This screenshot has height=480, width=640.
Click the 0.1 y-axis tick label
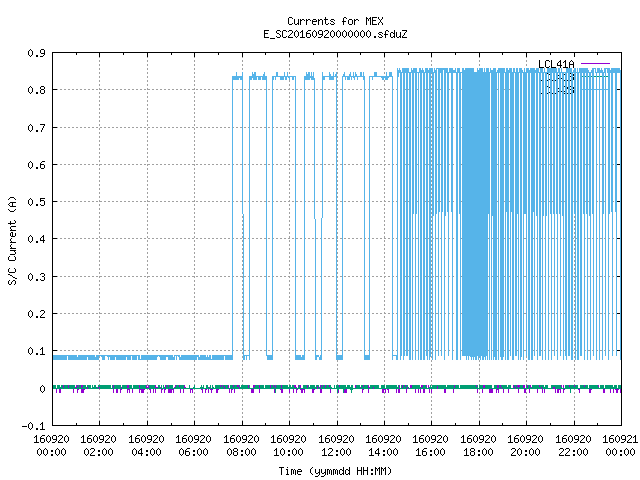point(36,351)
